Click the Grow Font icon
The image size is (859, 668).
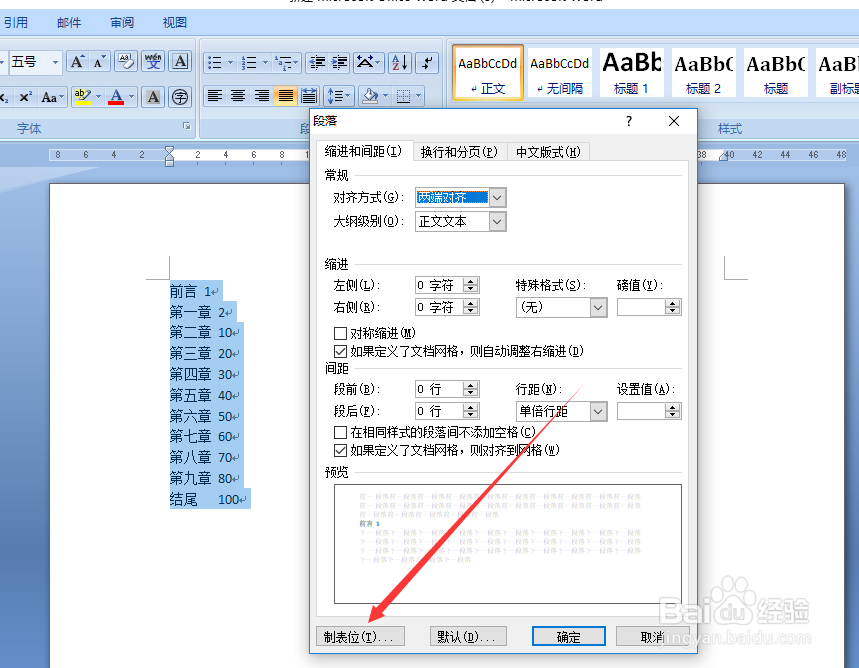pyautogui.click(x=77, y=62)
